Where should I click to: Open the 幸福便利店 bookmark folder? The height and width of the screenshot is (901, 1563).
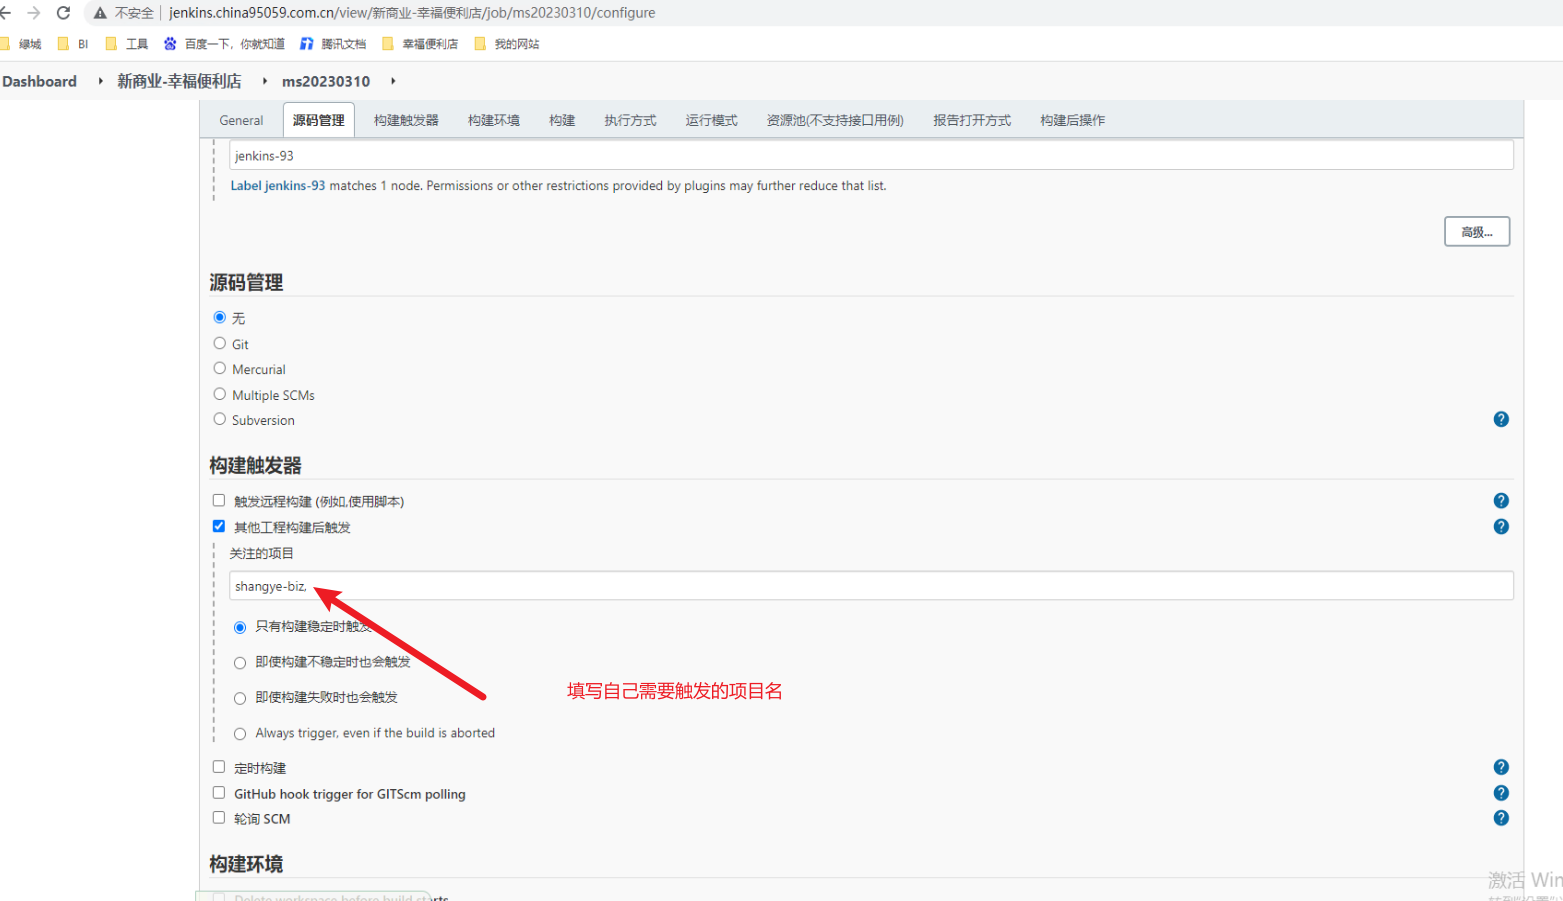point(420,44)
